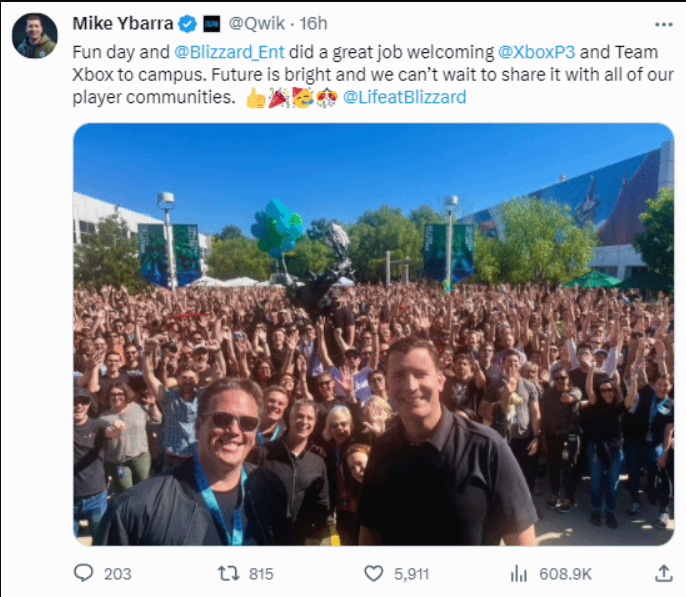Screen dimensions: 686x597
Task: Click the share upload arrow icon
Action: tap(663, 573)
